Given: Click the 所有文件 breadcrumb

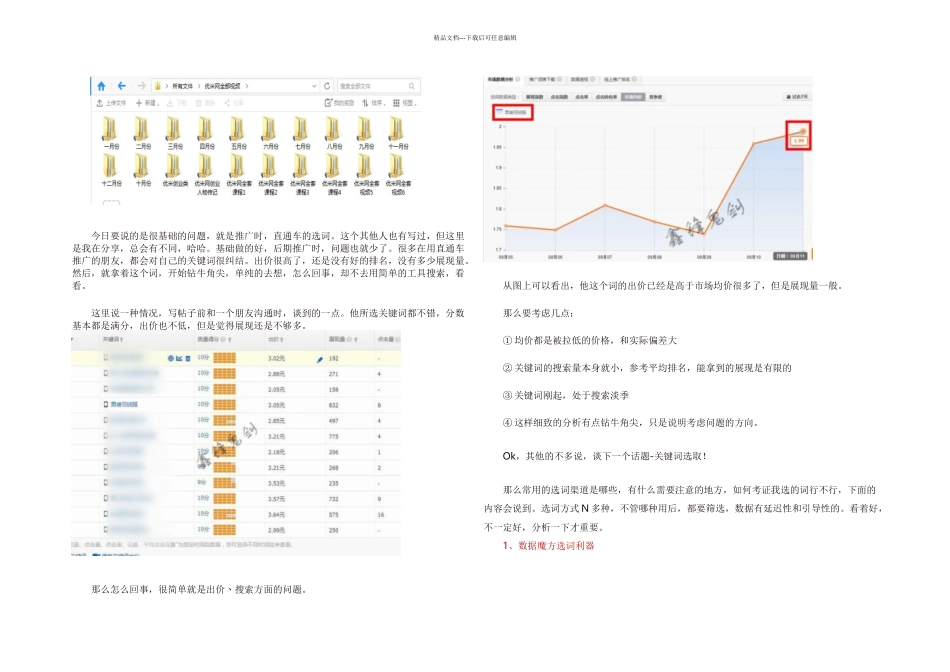Looking at the screenshot, I should (x=182, y=86).
